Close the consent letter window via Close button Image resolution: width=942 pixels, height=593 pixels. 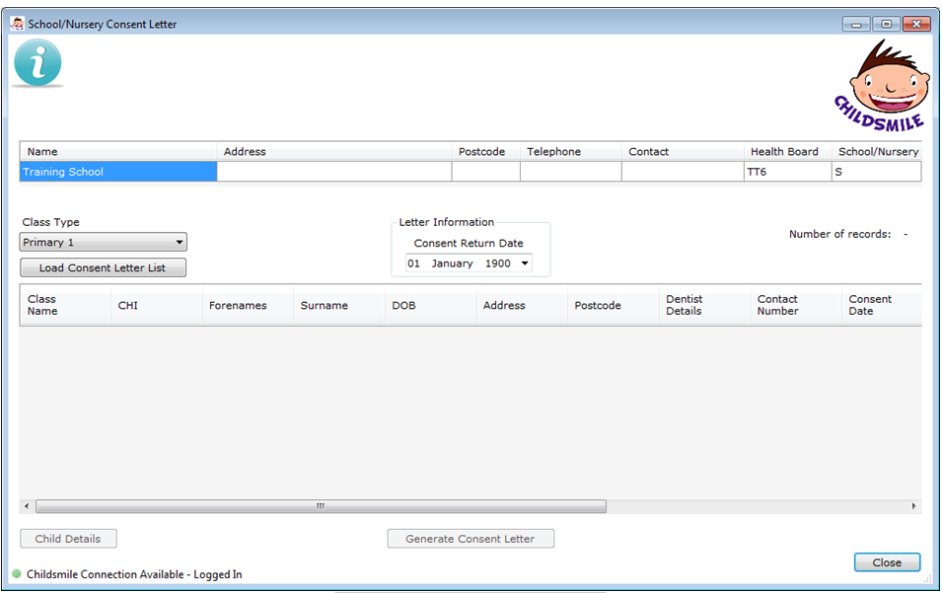(x=886, y=563)
